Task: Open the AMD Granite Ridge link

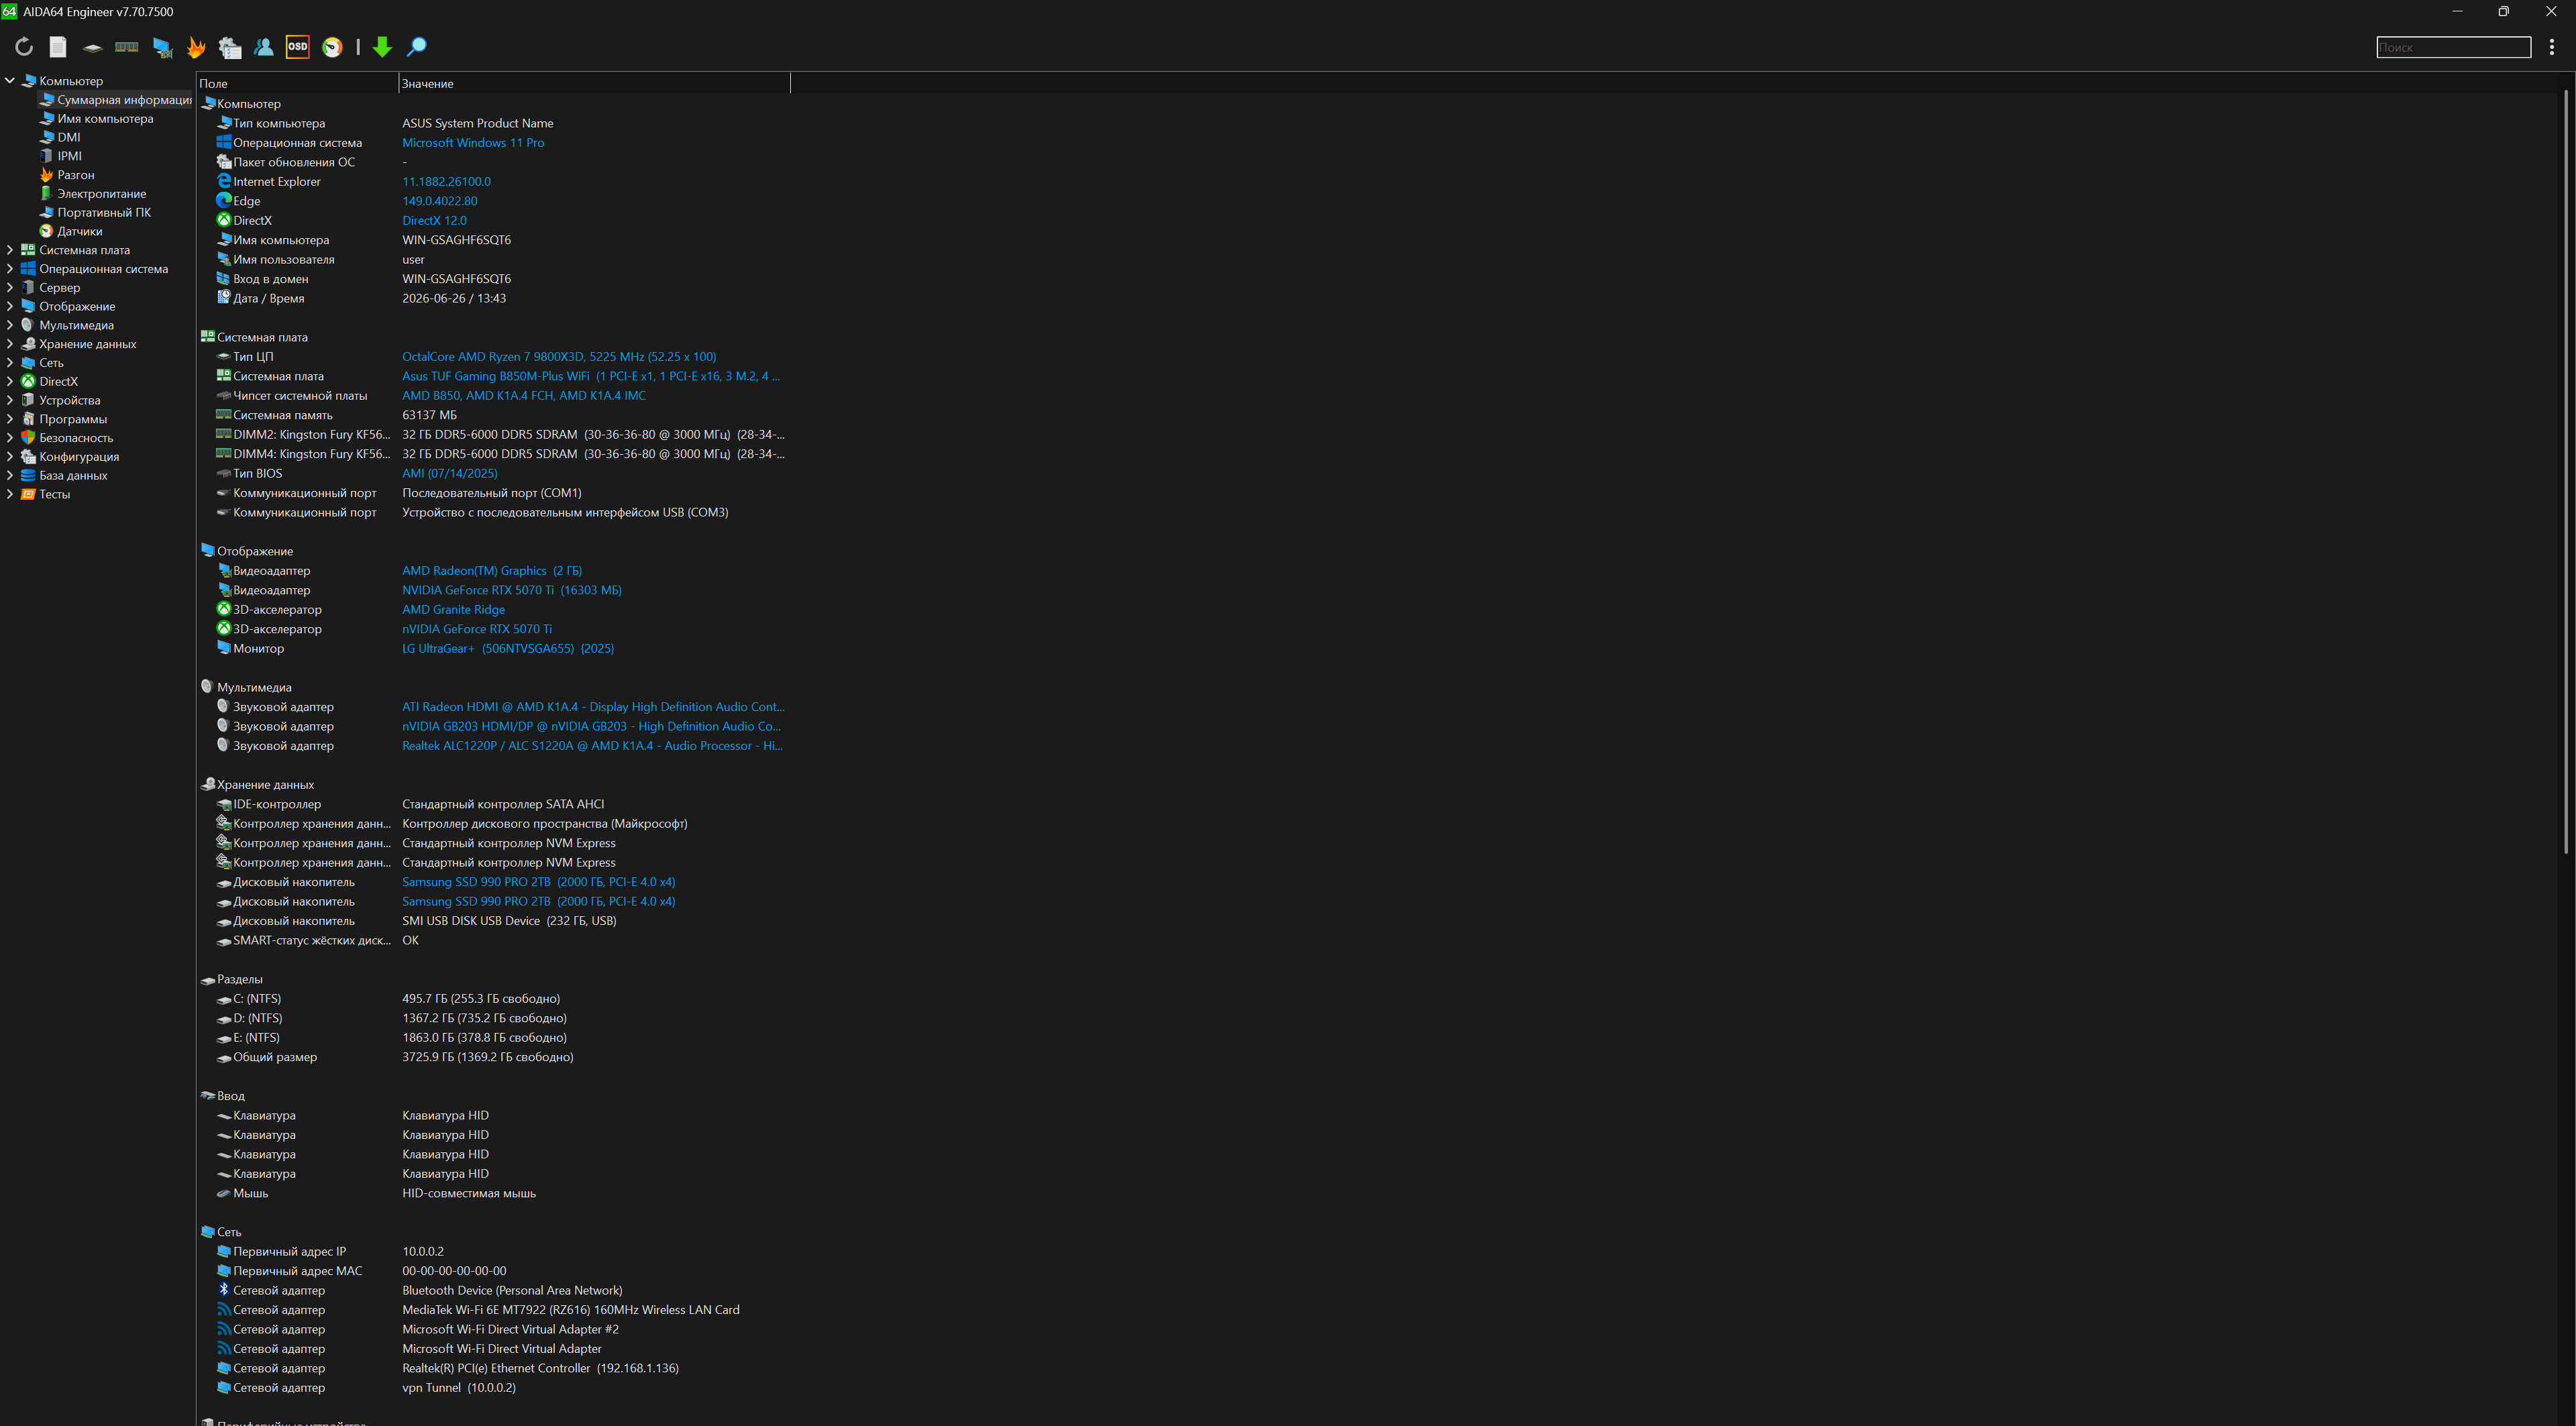Action: coord(453,609)
